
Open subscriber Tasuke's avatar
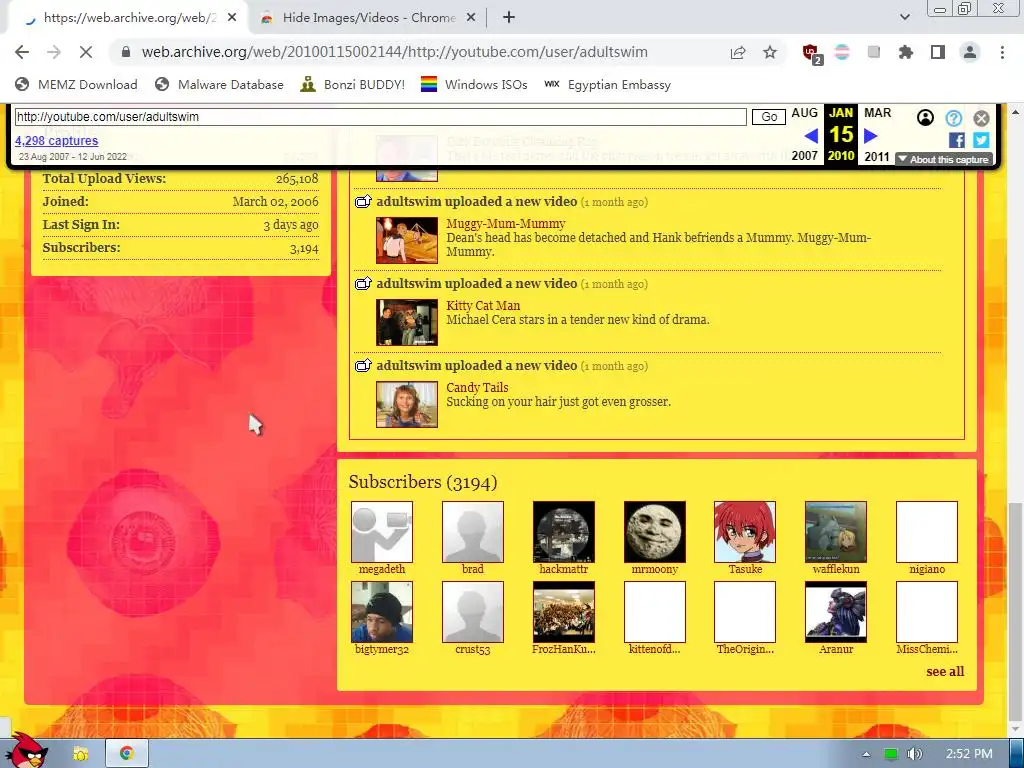tap(745, 532)
